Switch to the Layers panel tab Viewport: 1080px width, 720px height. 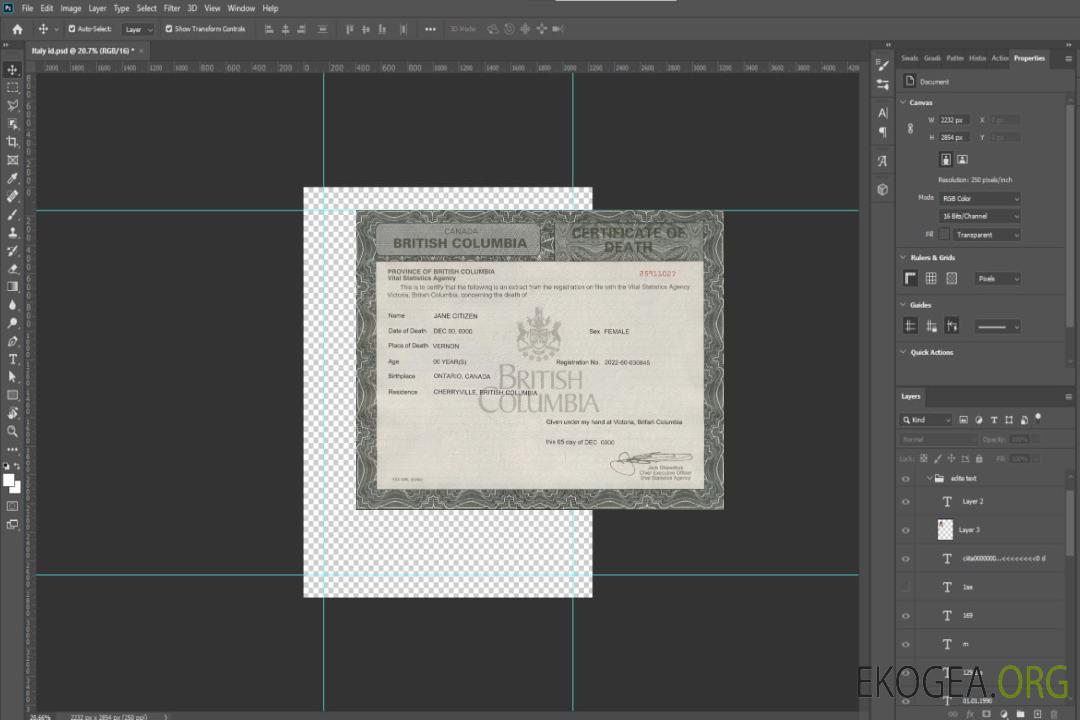911,396
